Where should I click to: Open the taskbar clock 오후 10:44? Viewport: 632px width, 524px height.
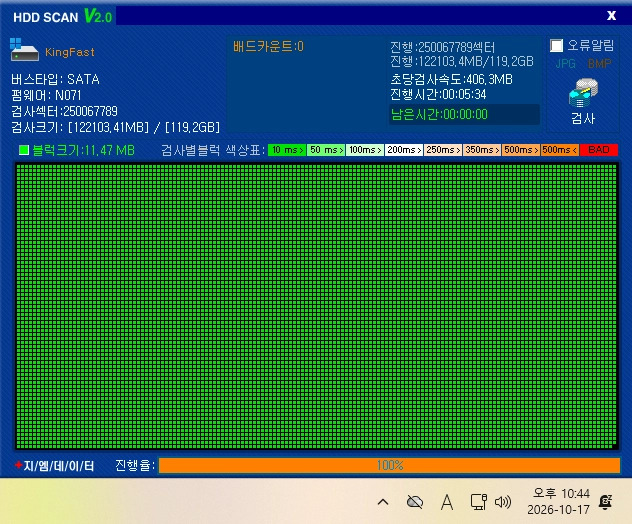click(559, 502)
